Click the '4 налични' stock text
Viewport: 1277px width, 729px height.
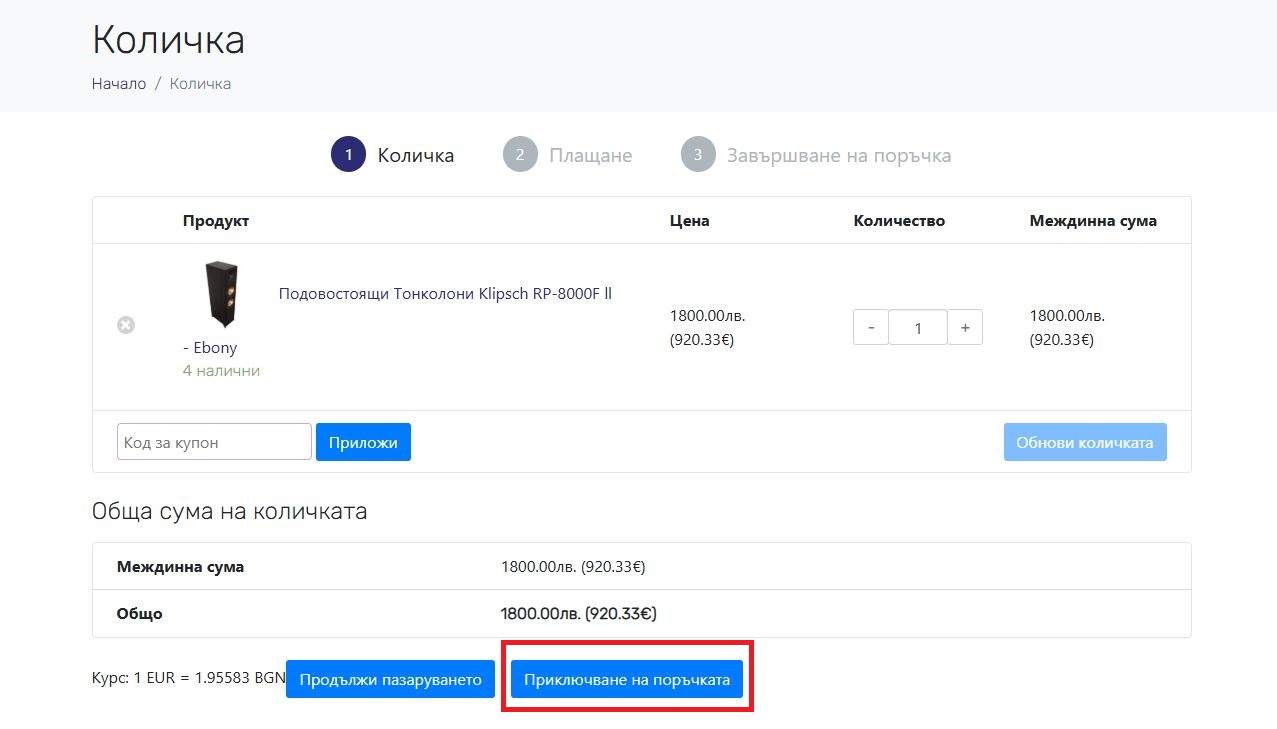(221, 370)
